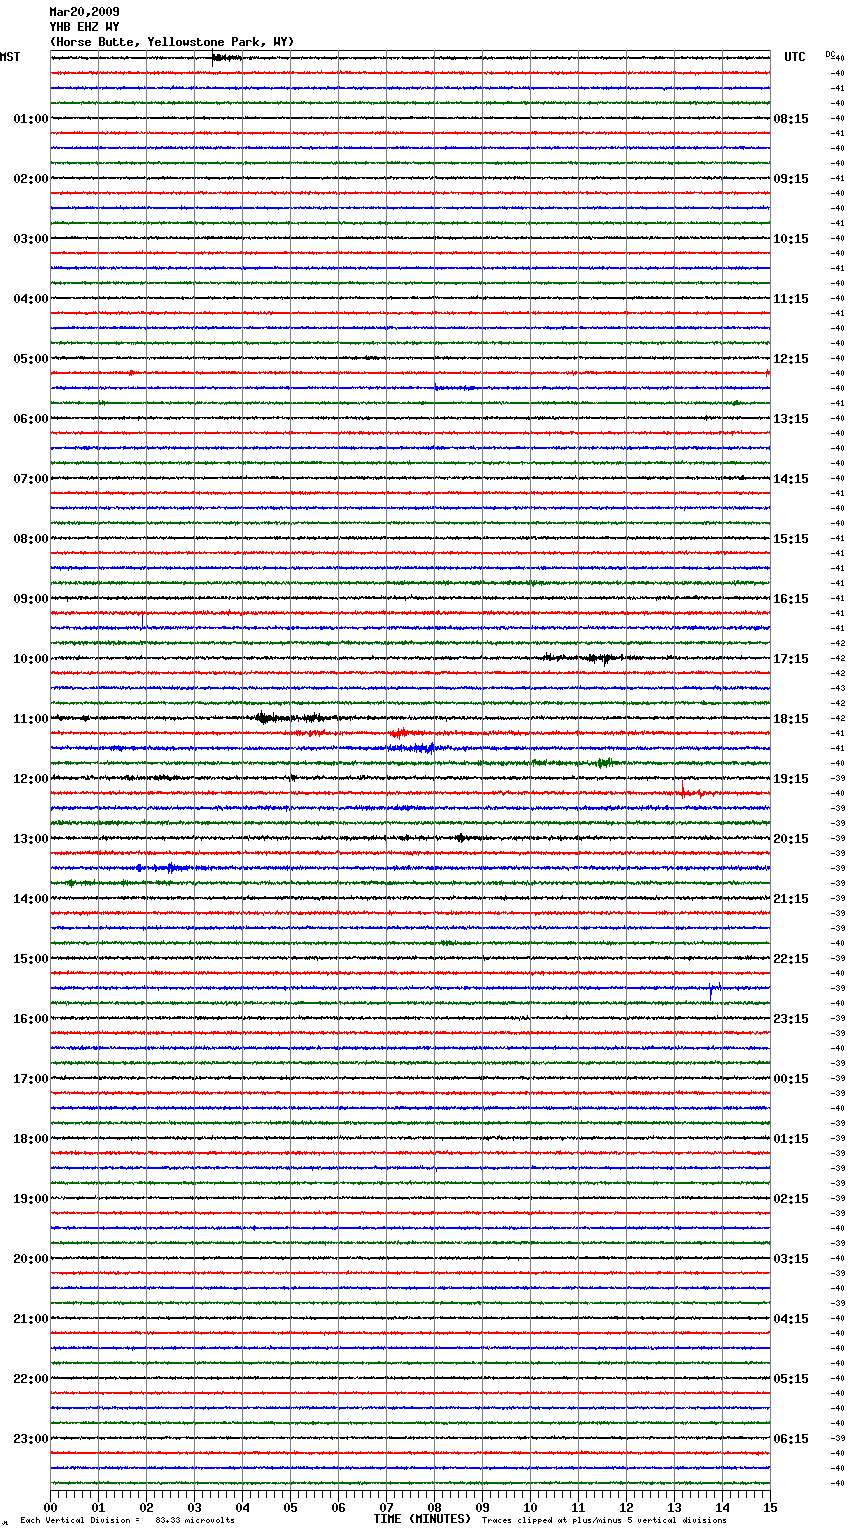Click the 03:15 UTC time label
850x1534 pixels.
pos(791,1259)
